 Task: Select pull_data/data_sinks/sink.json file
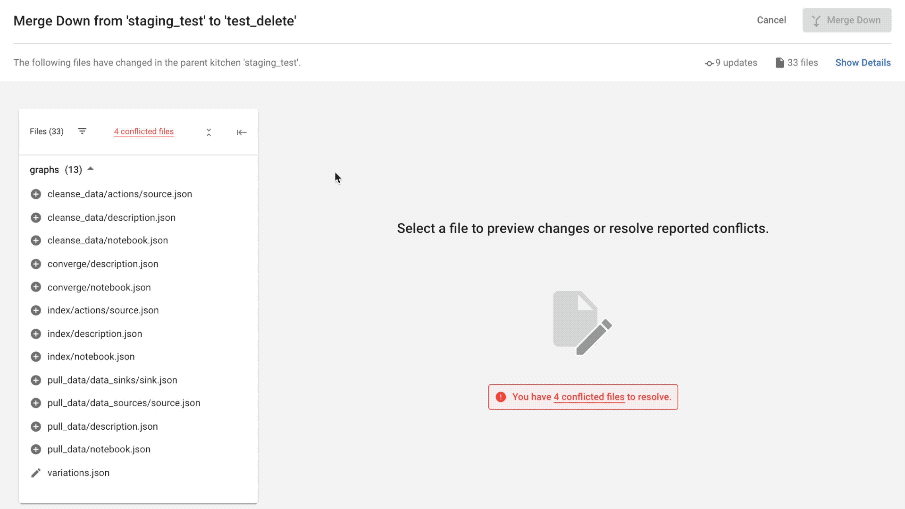pos(112,380)
